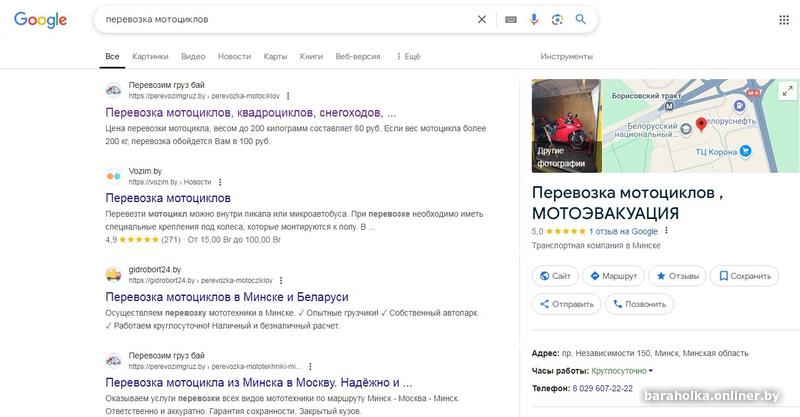Switch to the Веб-версия tab
This screenshot has width=800, height=417.
coord(358,57)
